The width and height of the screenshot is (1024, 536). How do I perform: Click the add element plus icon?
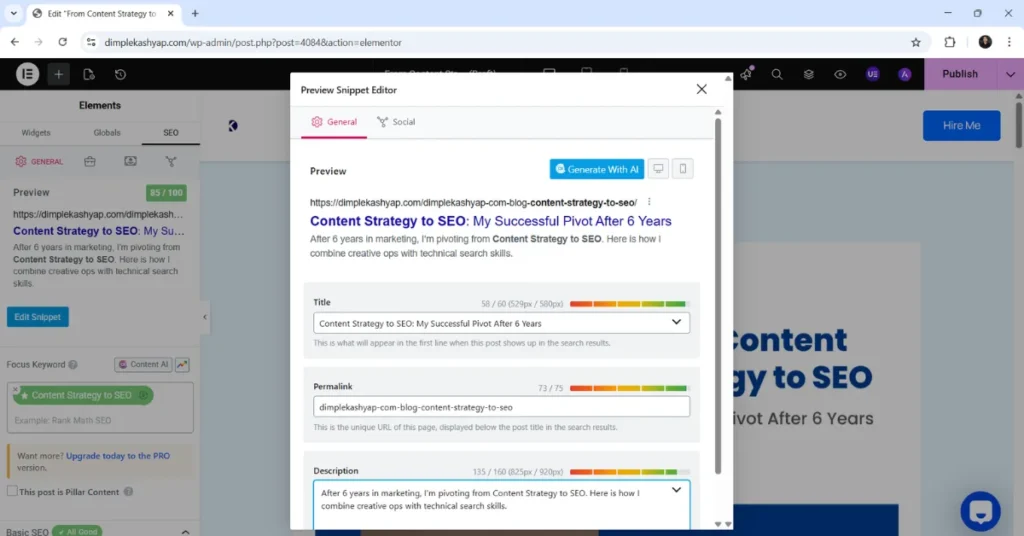58,74
